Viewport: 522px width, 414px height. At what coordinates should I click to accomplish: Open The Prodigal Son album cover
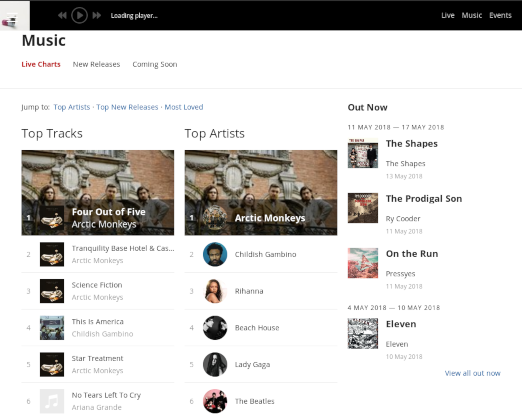click(363, 208)
